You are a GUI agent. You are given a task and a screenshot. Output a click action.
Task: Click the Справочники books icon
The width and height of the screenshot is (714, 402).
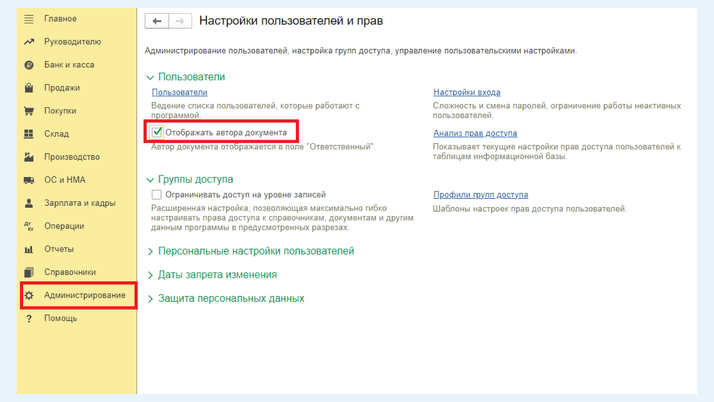[29, 272]
